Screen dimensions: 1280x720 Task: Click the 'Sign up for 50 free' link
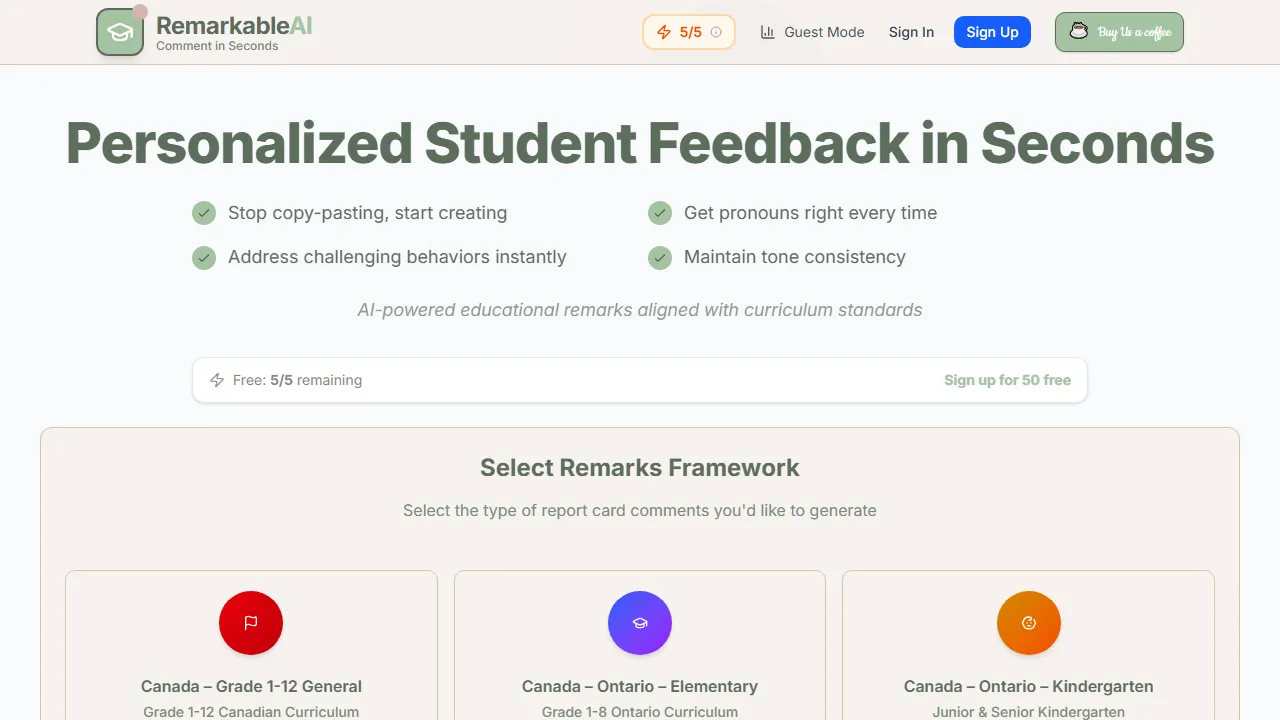1007,380
